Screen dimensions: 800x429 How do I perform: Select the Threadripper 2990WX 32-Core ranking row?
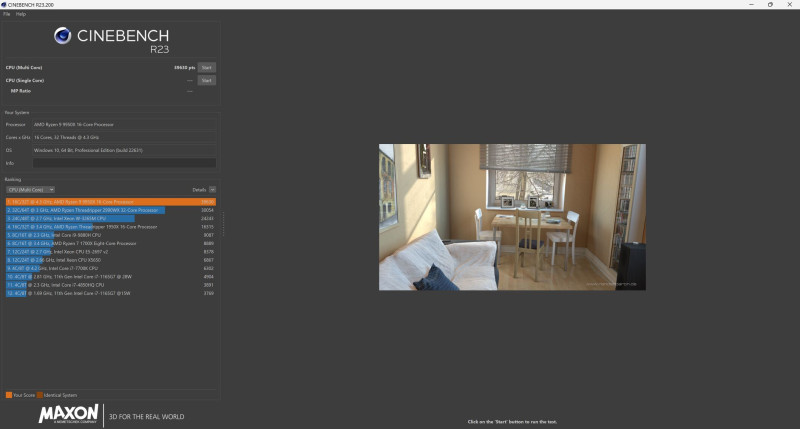pos(111,210)
